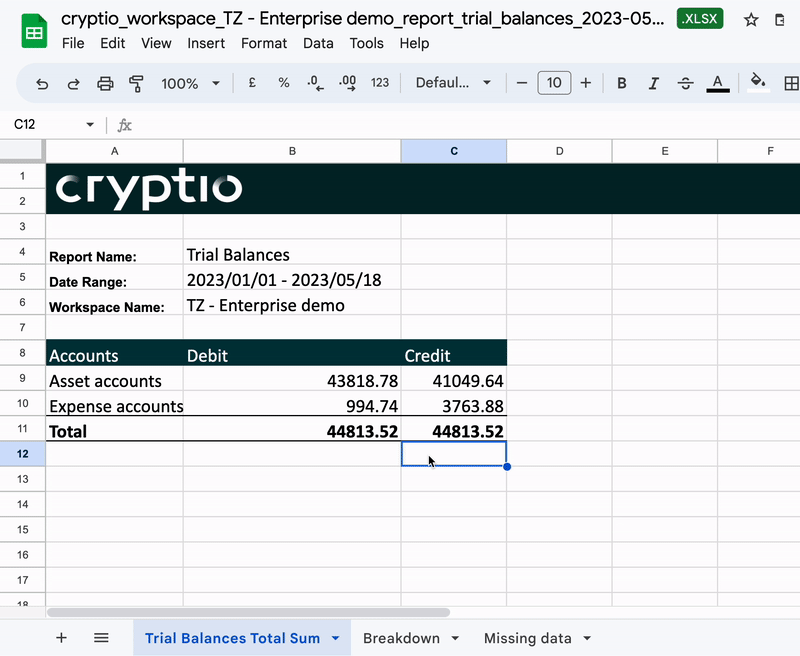
Task: Open the Default font dropdown
Action: pos(453,83)
